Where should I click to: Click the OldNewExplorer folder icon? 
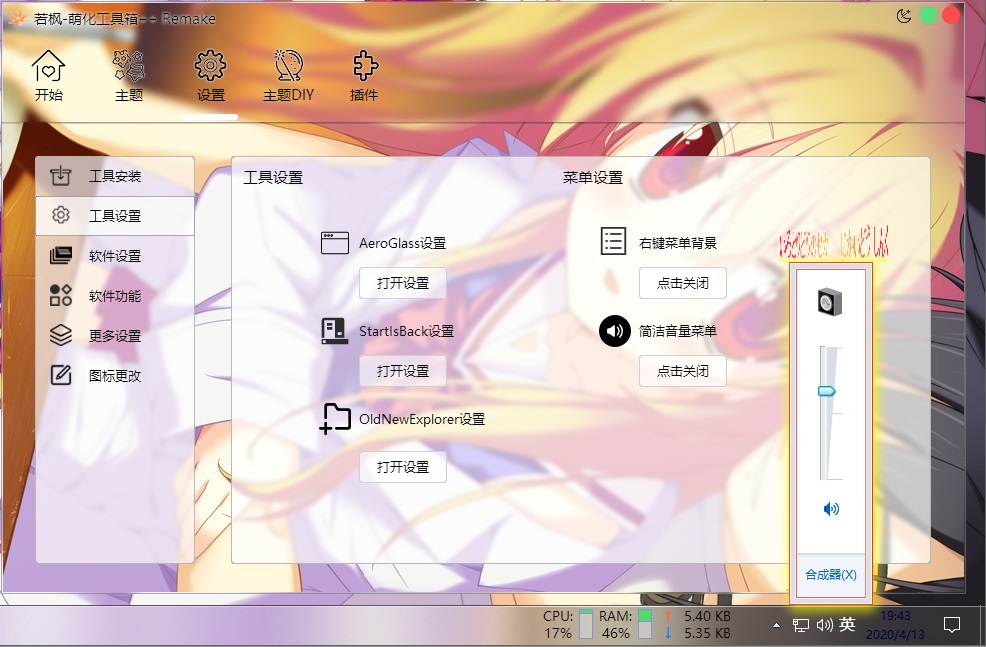pyautogui.click(x=335, y=419)
